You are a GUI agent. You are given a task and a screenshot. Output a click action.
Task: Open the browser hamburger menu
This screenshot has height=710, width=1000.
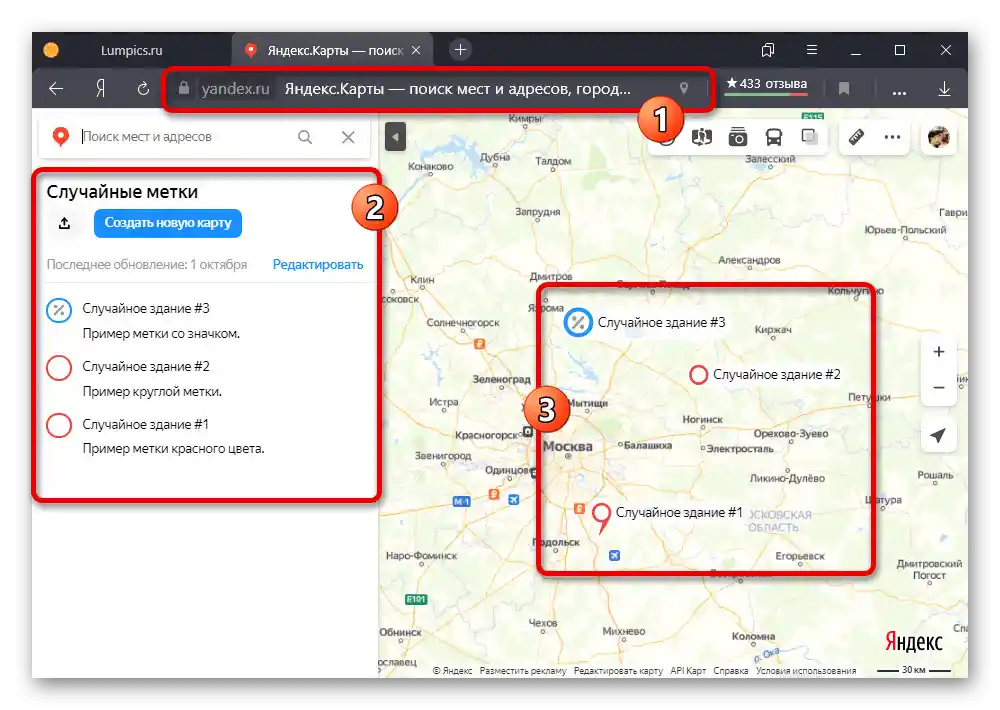click(x=812, y=50)
